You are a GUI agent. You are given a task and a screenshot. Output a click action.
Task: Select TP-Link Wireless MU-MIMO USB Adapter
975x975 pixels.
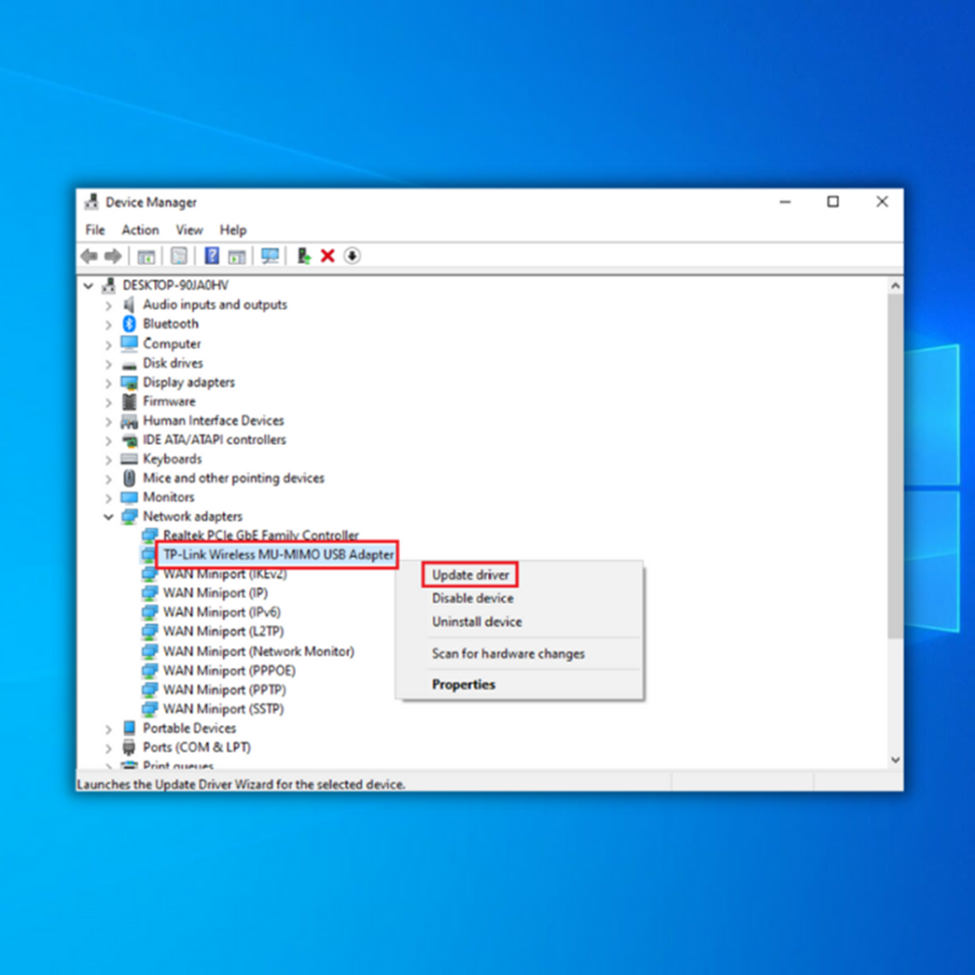pos(278,554)
